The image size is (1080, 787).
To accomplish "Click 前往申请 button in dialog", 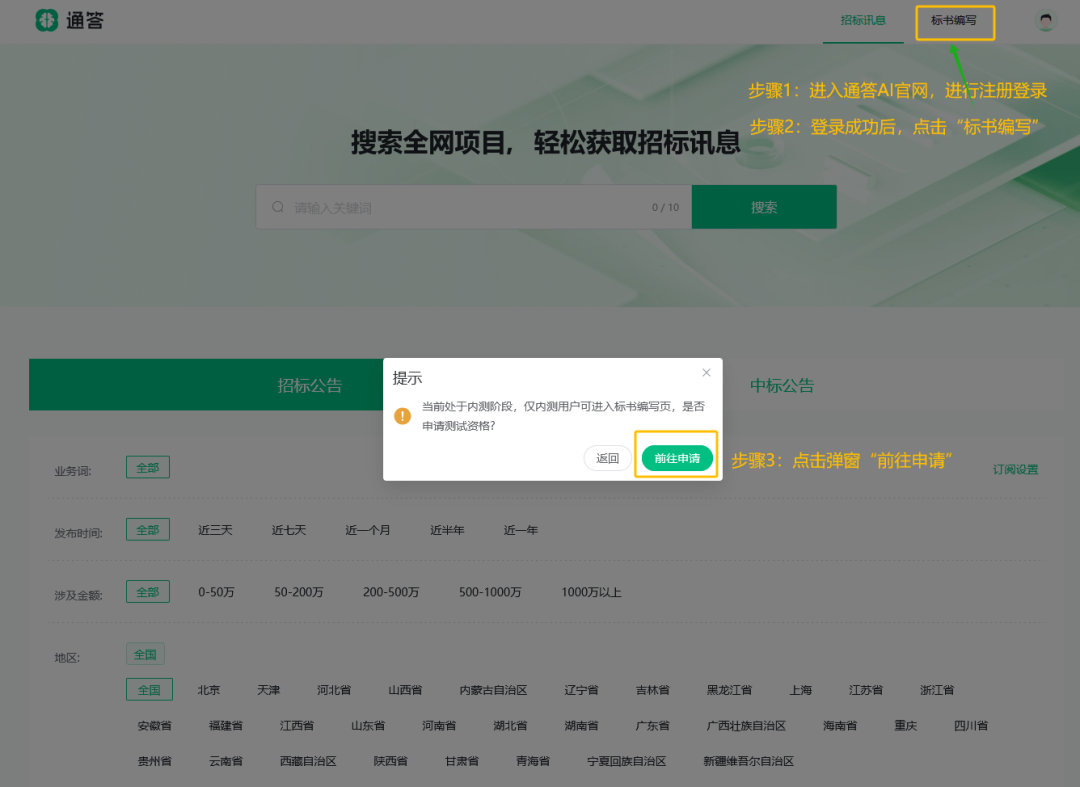I will pyautogui.click(x=677, y=459).
